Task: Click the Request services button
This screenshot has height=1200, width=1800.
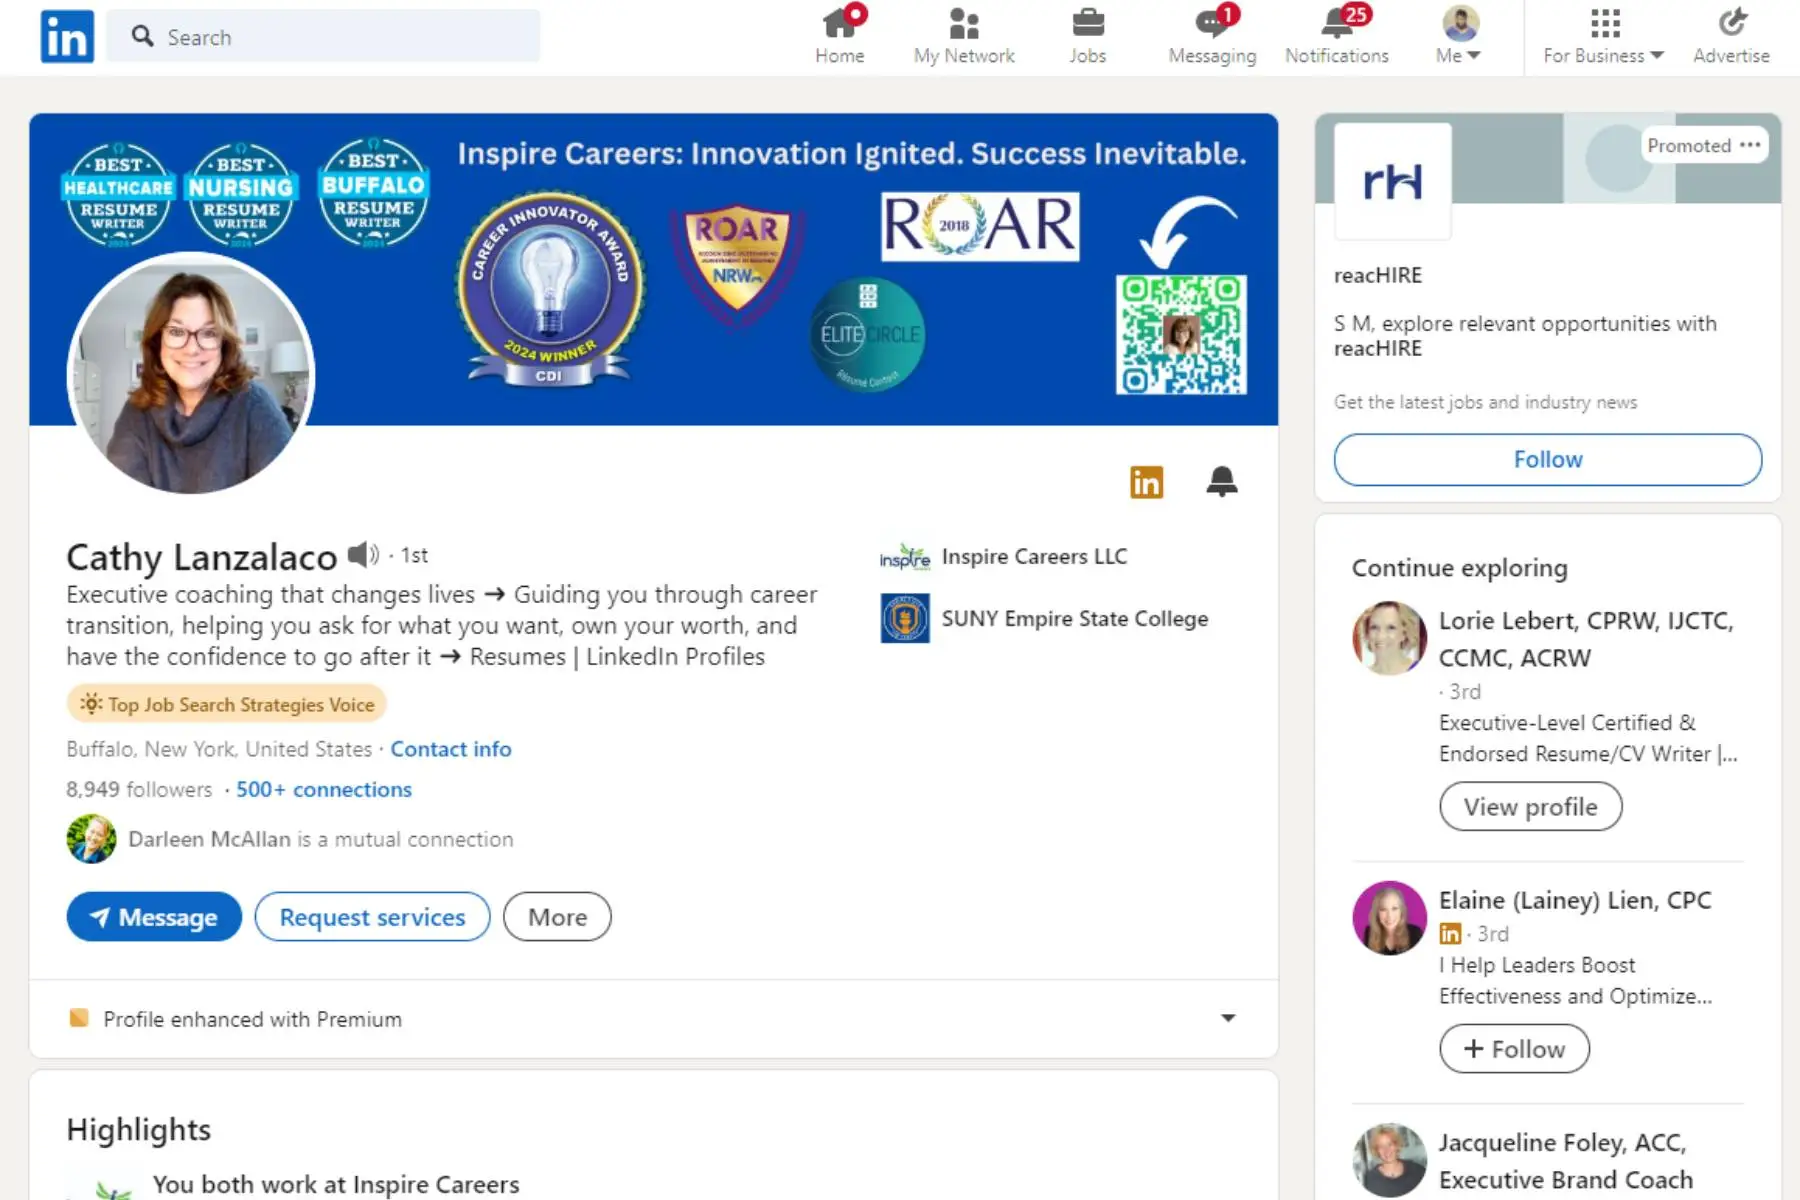Action: click(x=372, y=917)
